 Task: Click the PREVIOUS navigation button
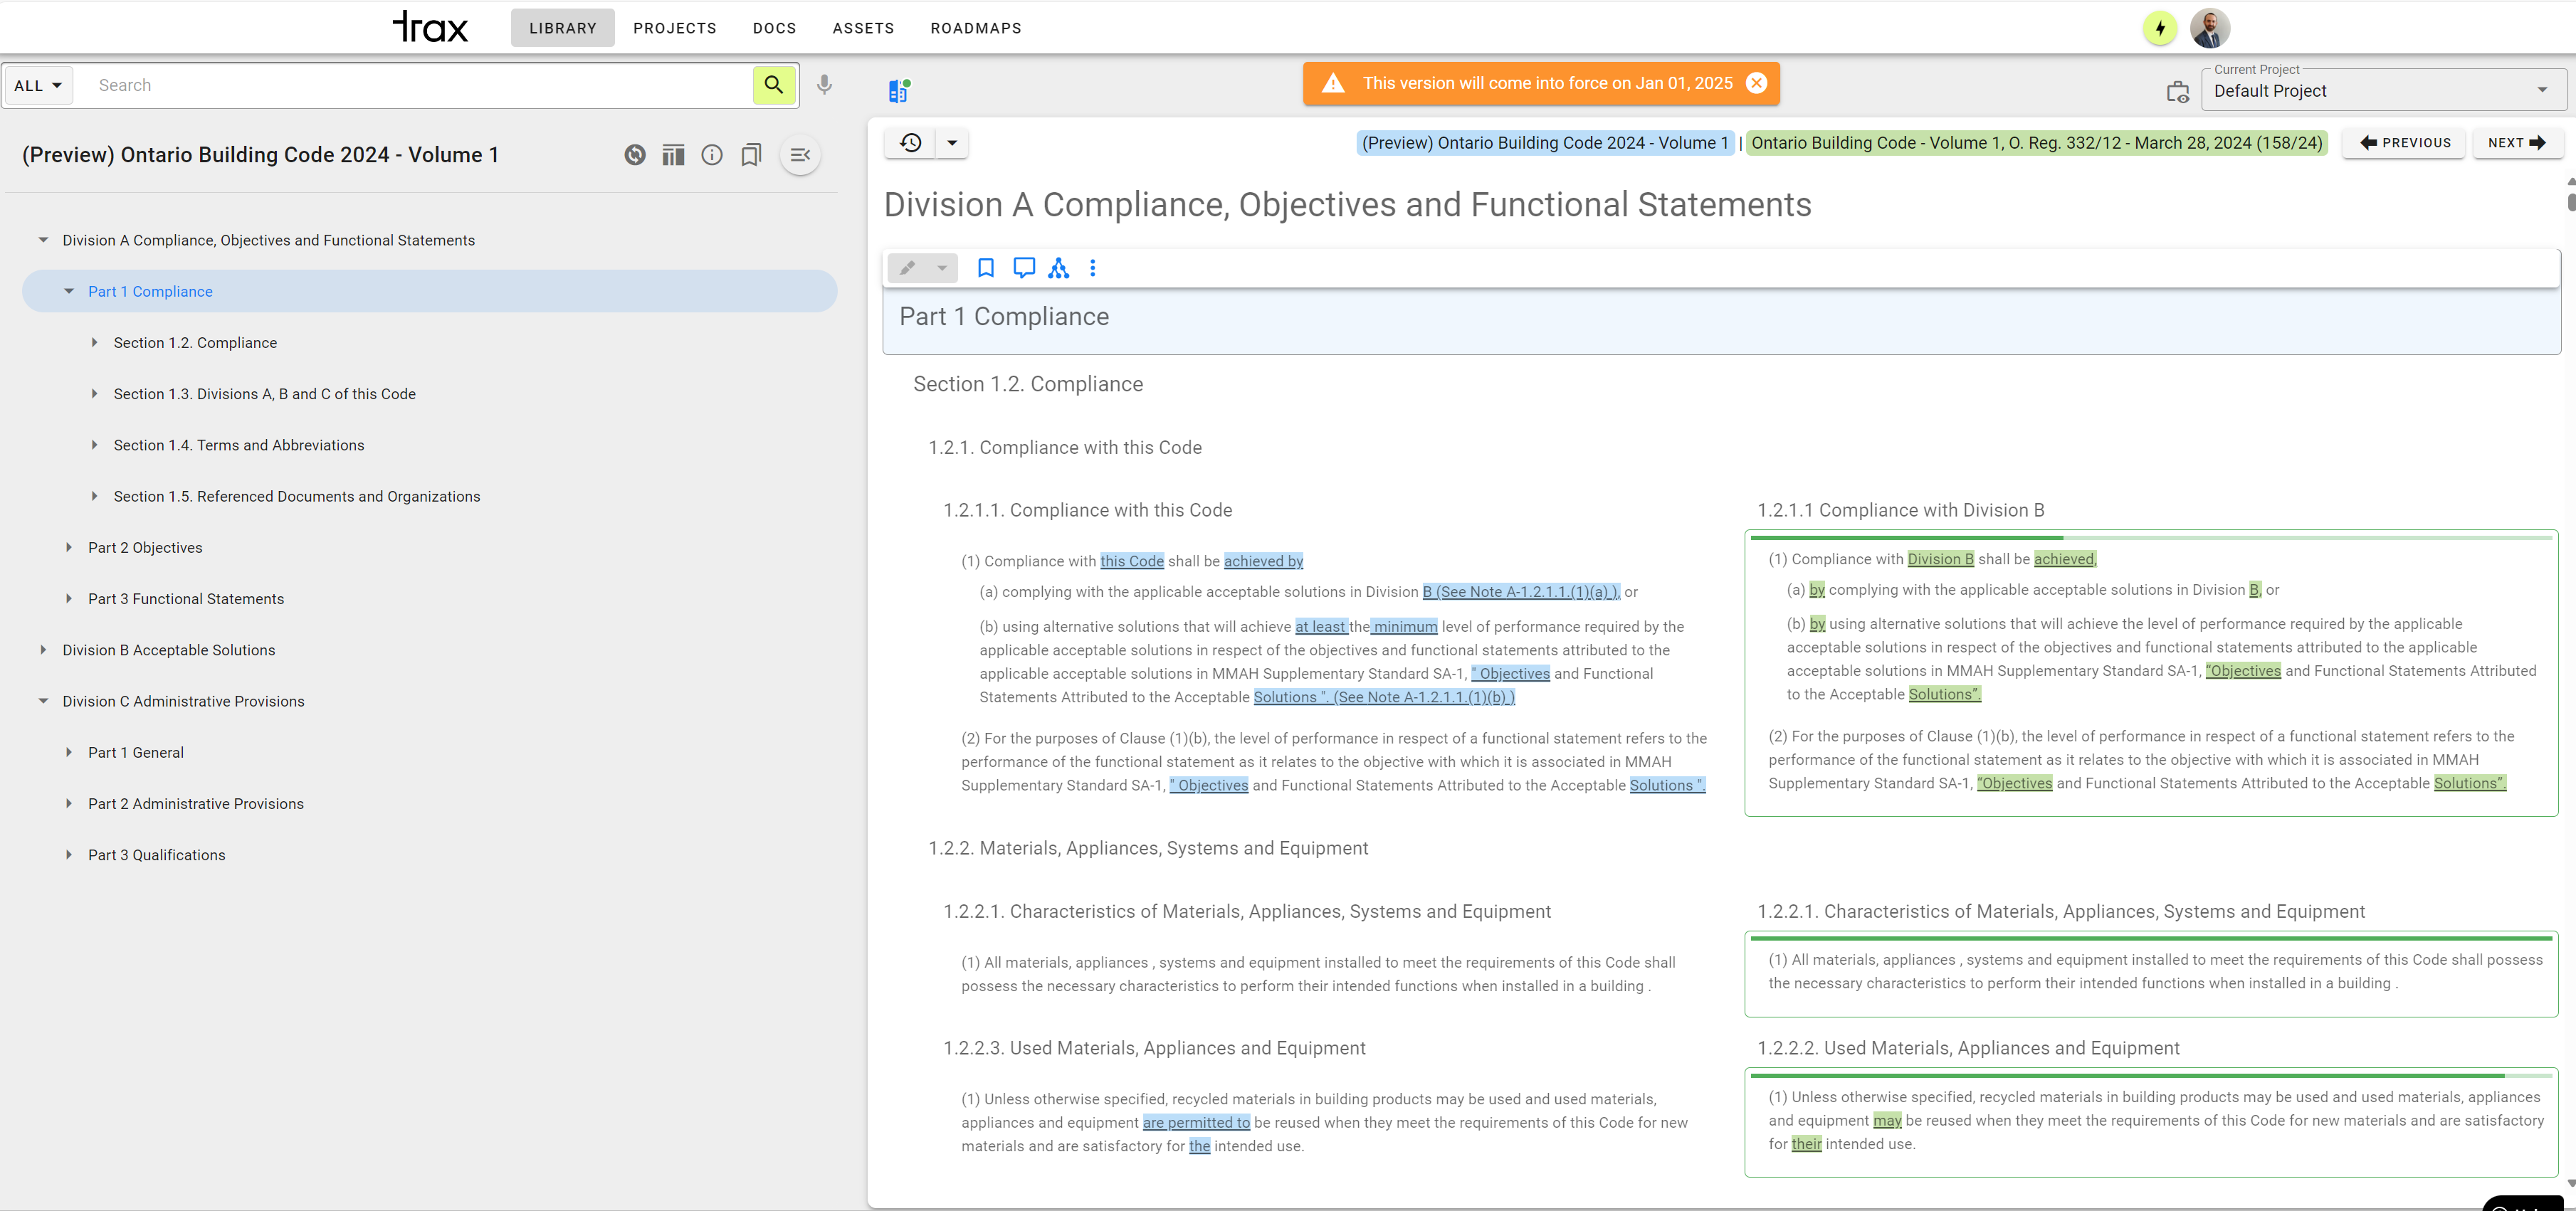[x=2405, y=142]
